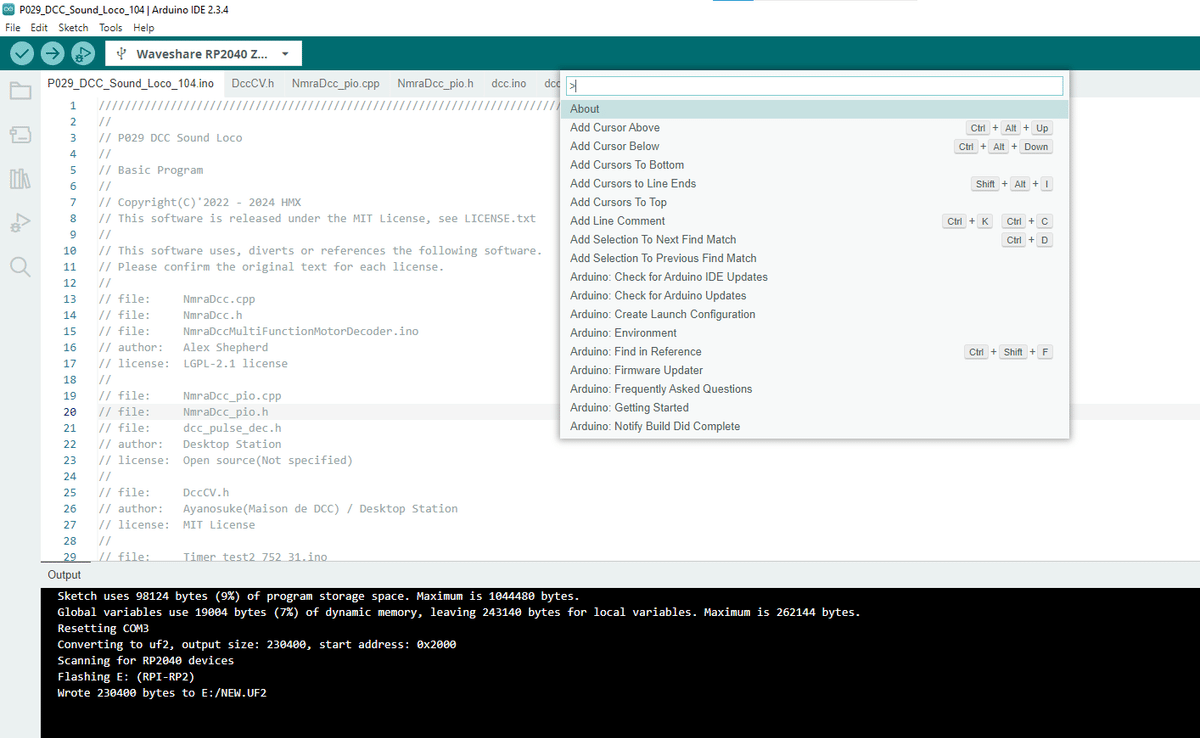Run Arduino: Check for Arduino IDE Updates
The height and width of the screenshot is (738, 1200).
pos(814,277)
